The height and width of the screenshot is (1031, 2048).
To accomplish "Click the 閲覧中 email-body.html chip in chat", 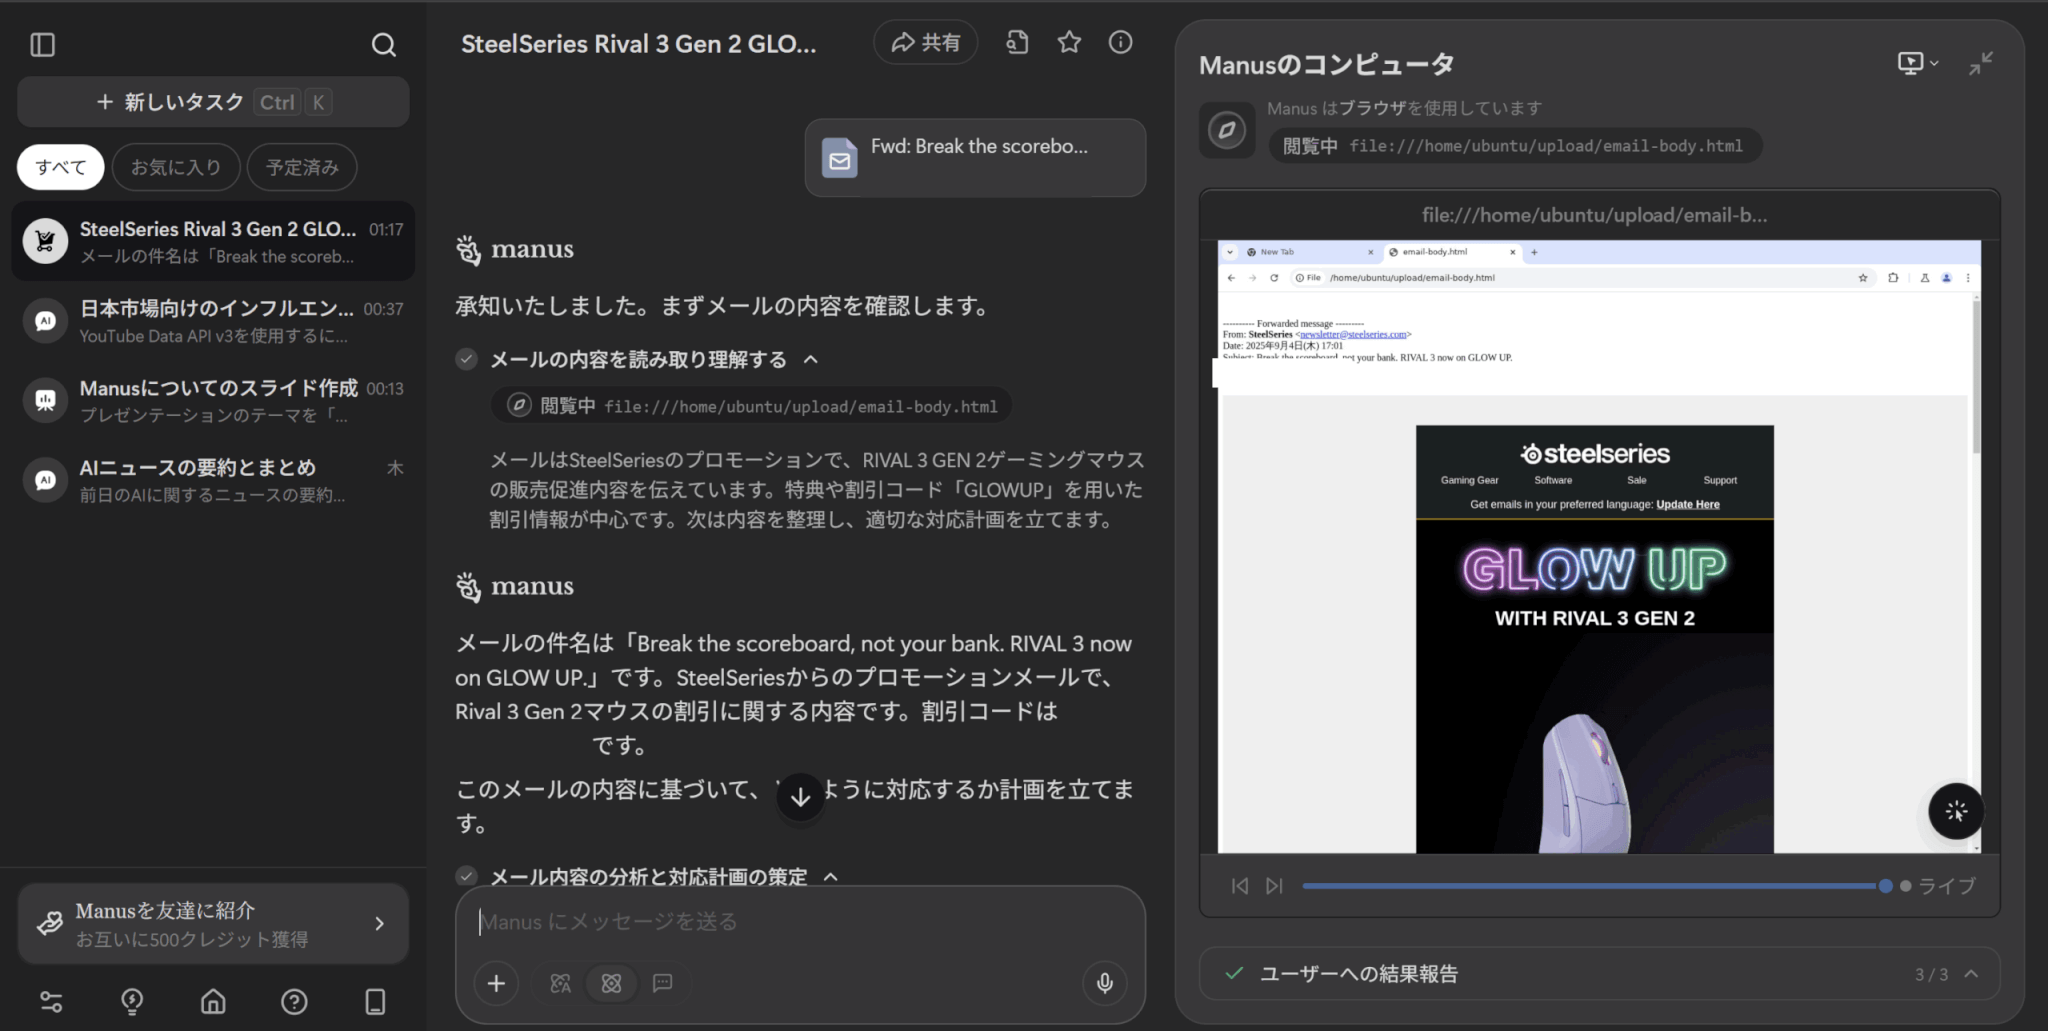I will pos(751,406).
